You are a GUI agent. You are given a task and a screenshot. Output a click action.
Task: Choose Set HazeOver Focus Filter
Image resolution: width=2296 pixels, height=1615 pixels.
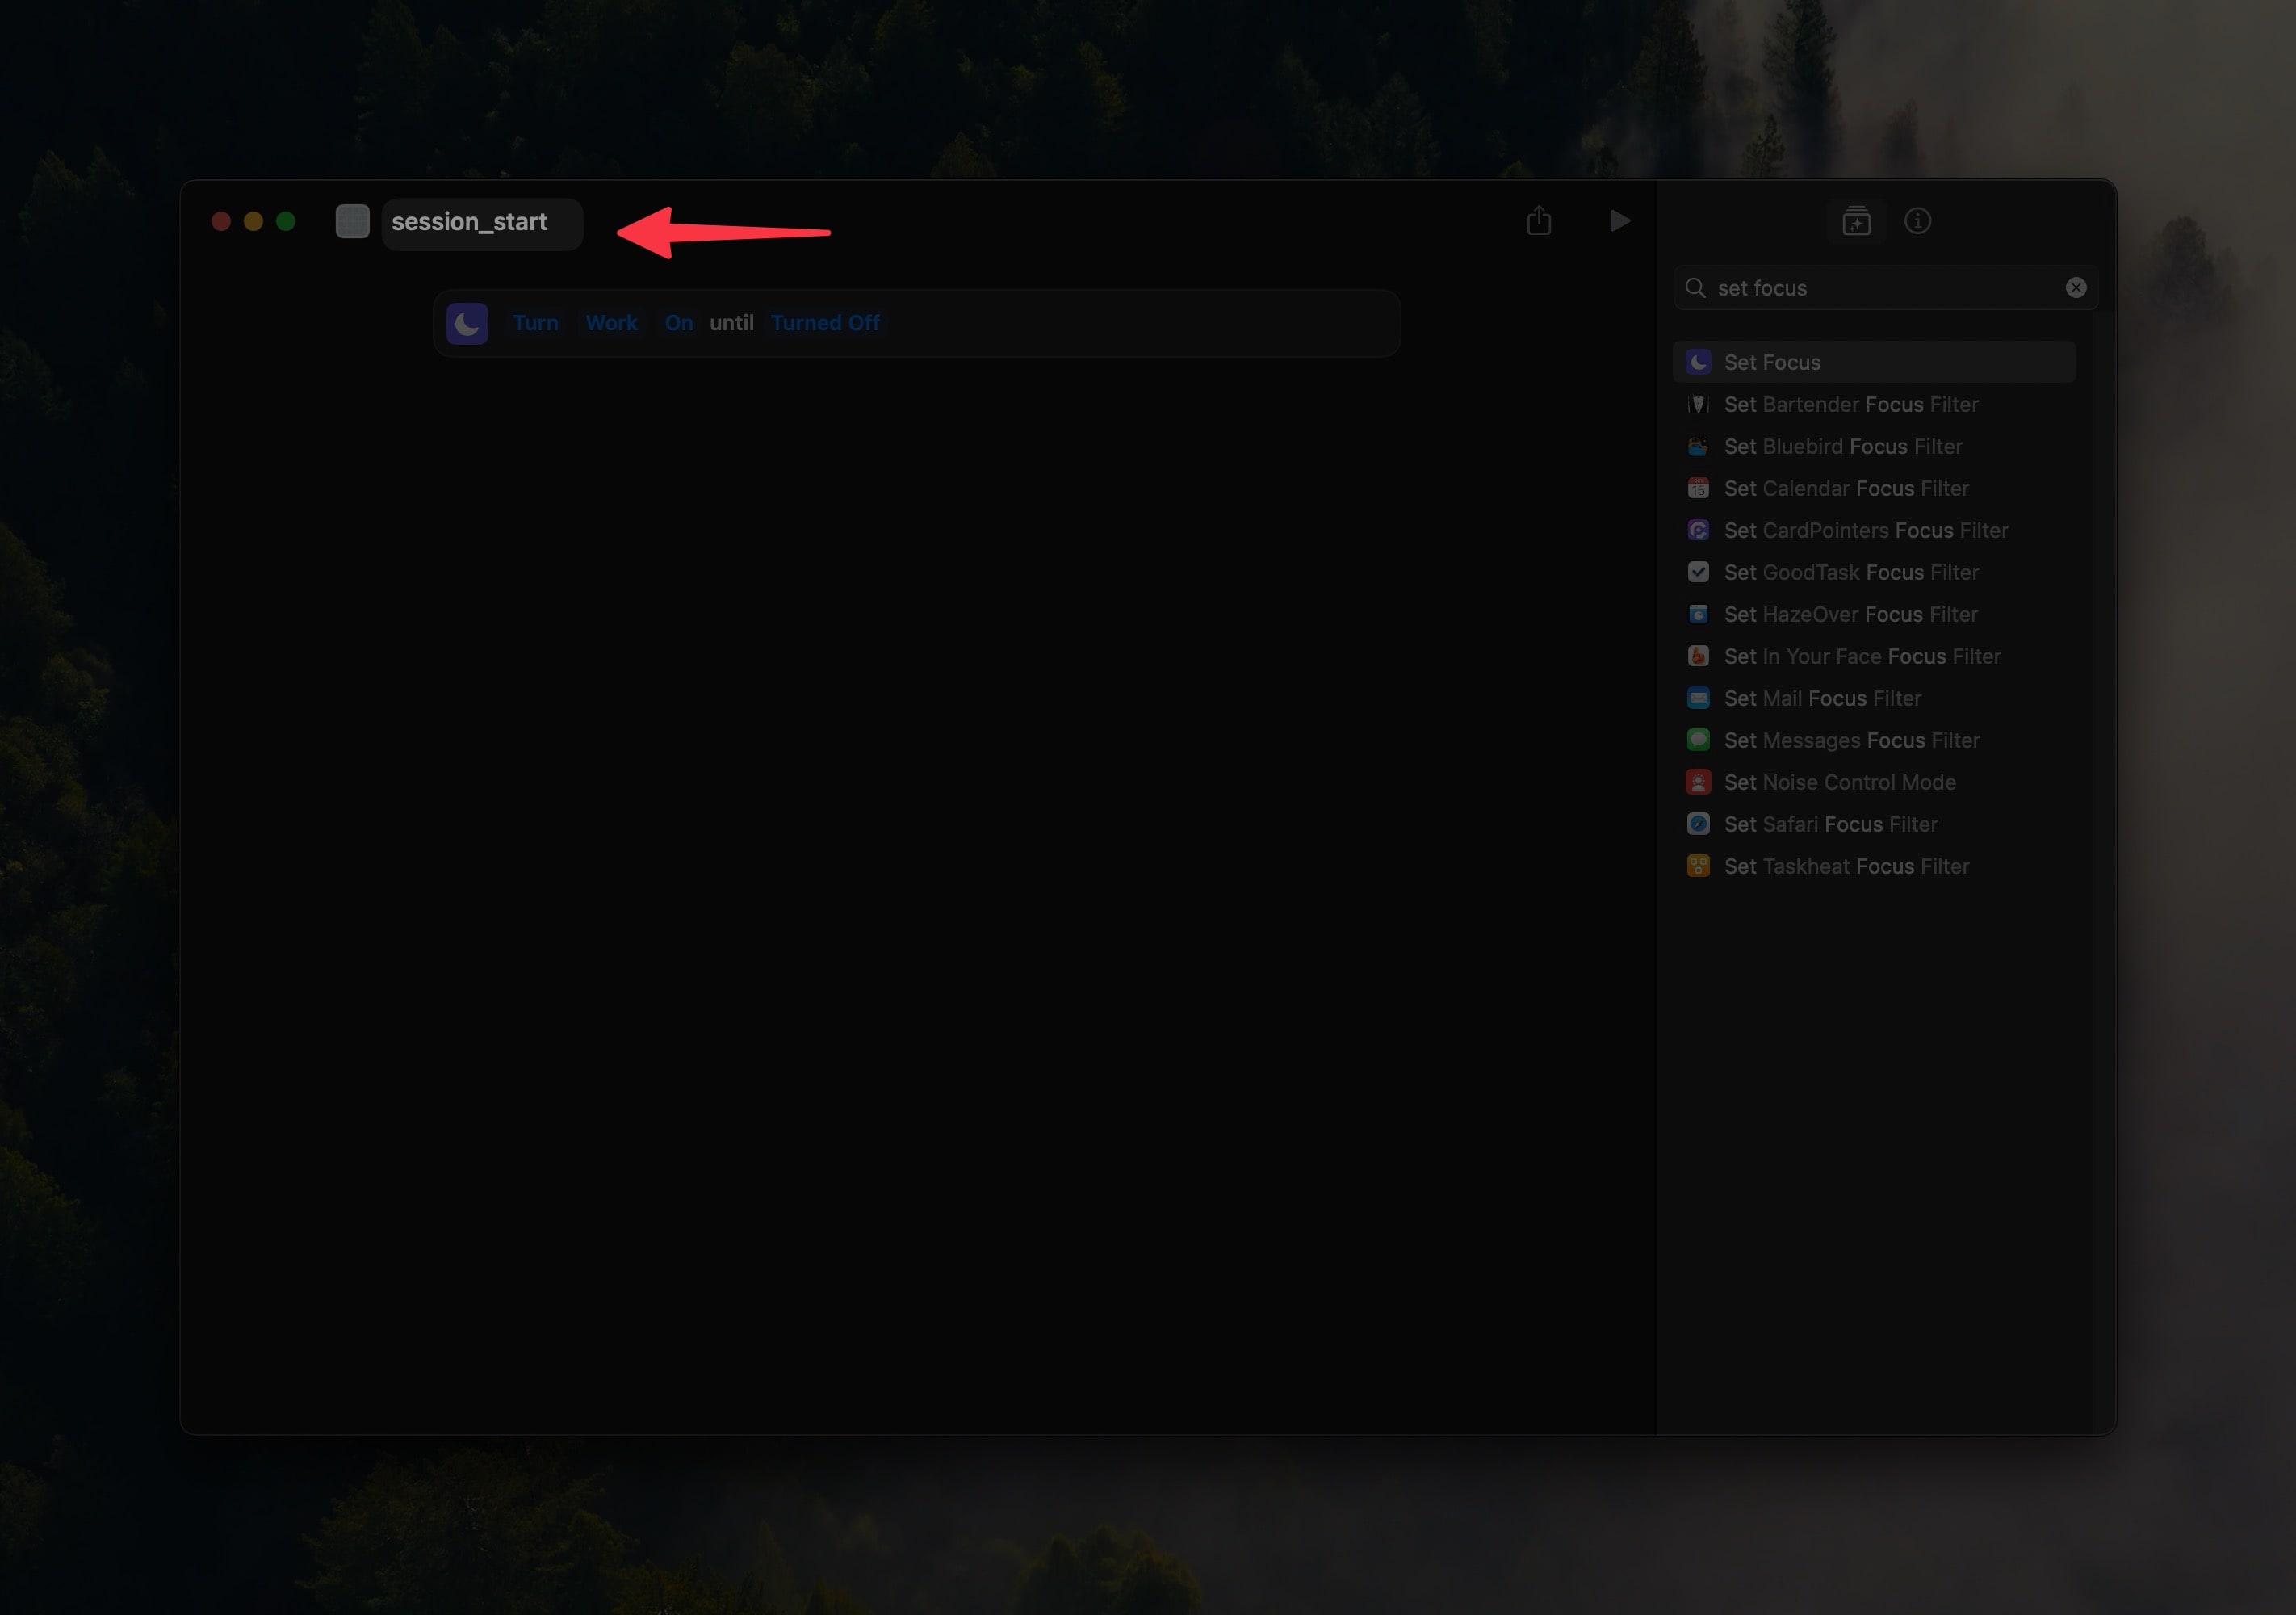tap(1849, 614)
